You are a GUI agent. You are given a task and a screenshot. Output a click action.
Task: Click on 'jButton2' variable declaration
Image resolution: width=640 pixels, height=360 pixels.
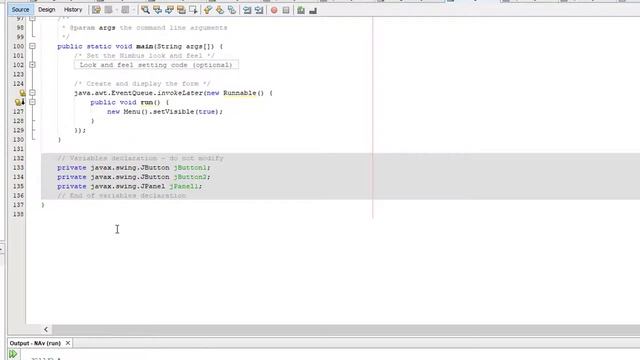click(x=190, y=177)
